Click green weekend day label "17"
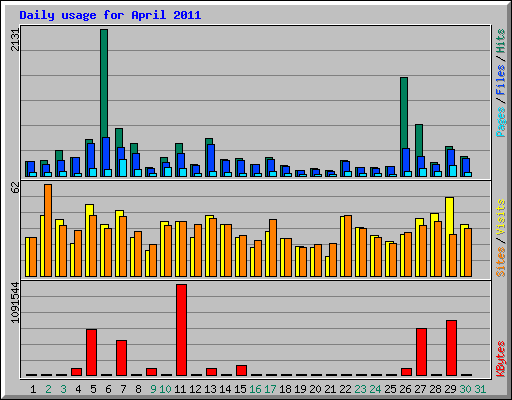The image size is (512, 400). [270, 389]
